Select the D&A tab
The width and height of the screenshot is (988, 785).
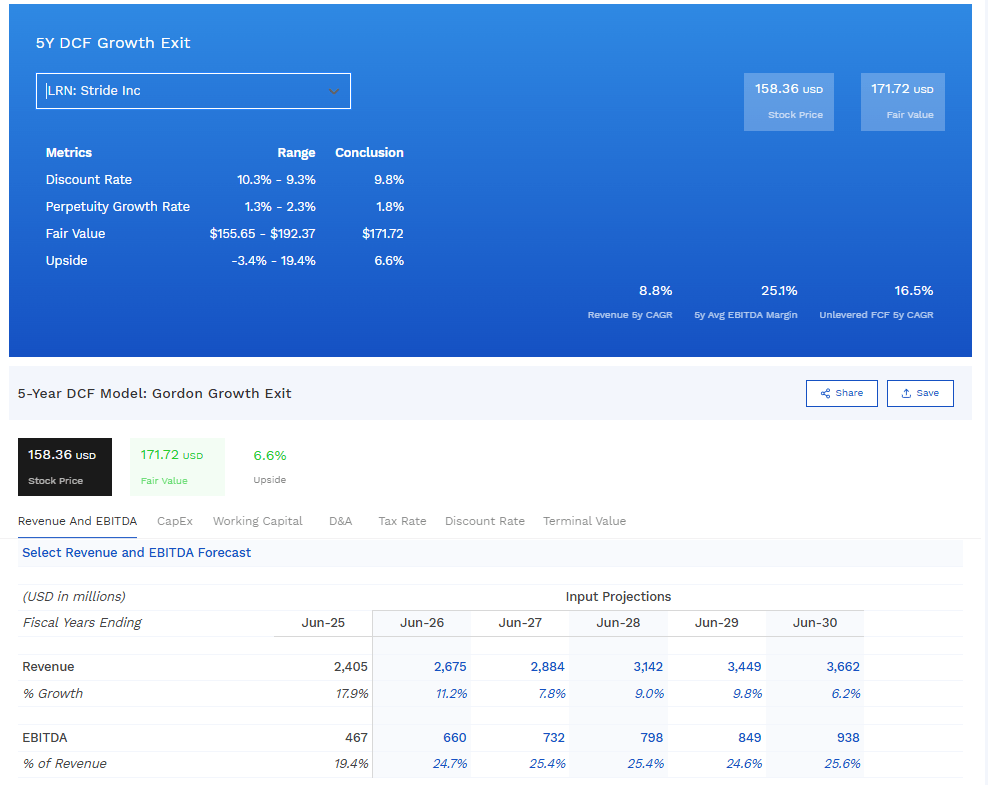click(x=340, y=521)
